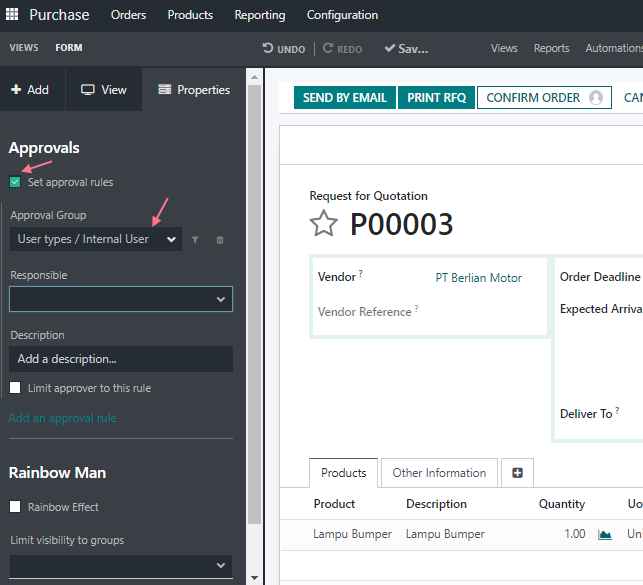Click Add an approval rule link
This screenshot has height=585, width=643.
pos(63,418)
